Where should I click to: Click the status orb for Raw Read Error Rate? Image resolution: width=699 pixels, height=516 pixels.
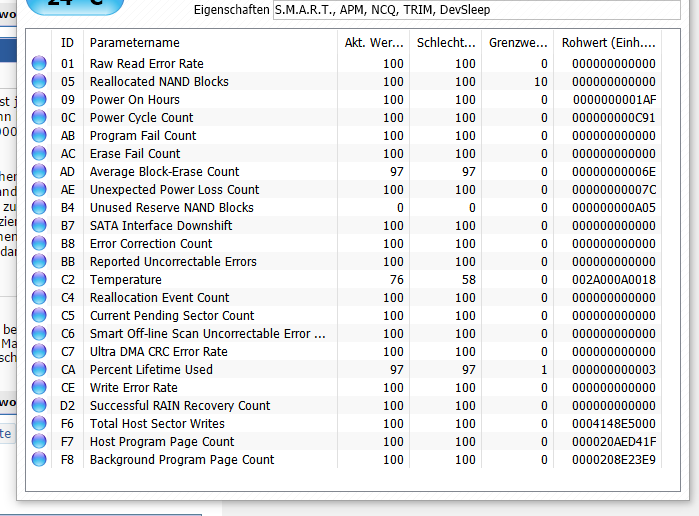coord(39,63)
